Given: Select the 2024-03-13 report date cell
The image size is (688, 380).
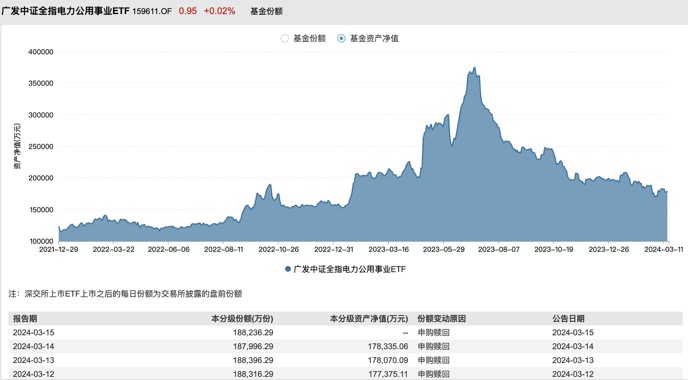Looking at the screenshot, I should [x=33, y=360].
